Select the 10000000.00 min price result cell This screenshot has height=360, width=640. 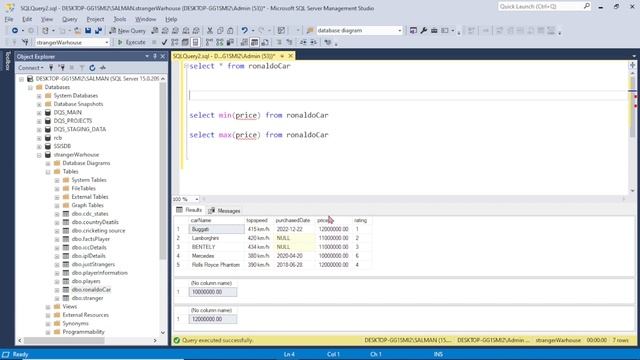213,292
